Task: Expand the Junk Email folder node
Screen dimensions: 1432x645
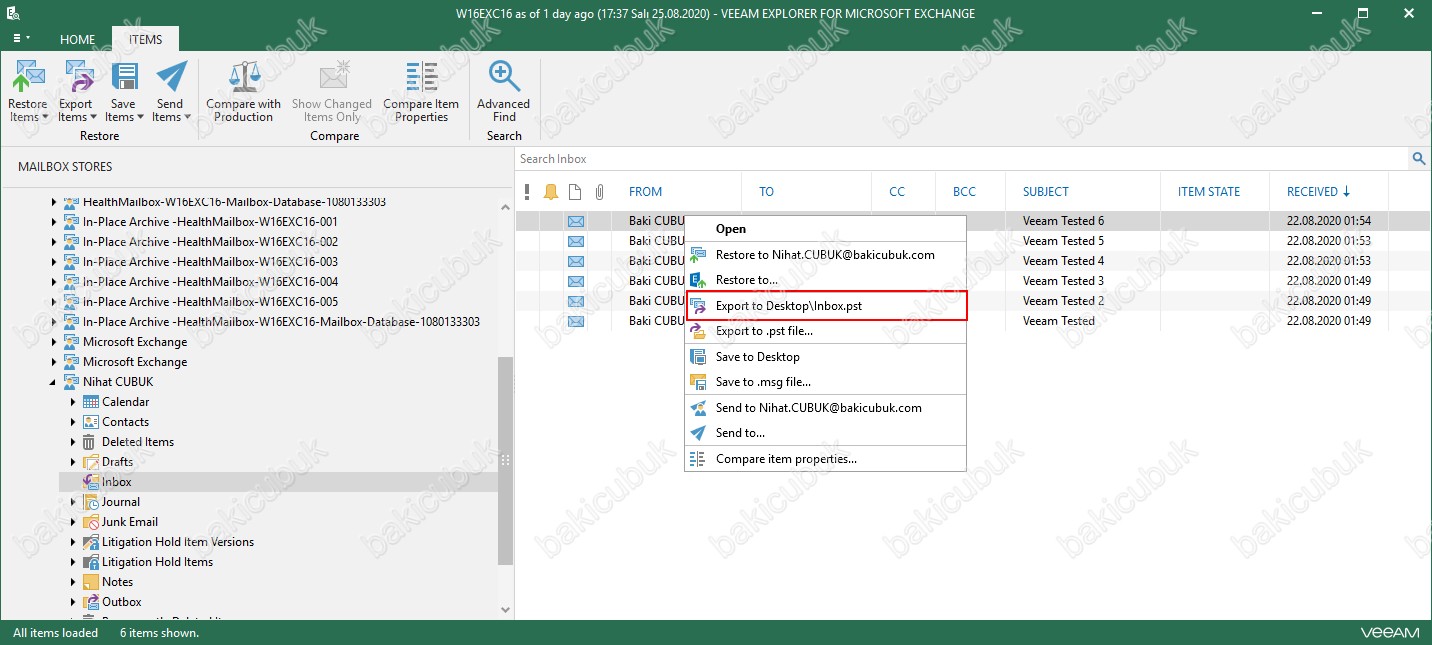Action: point(73,522)
